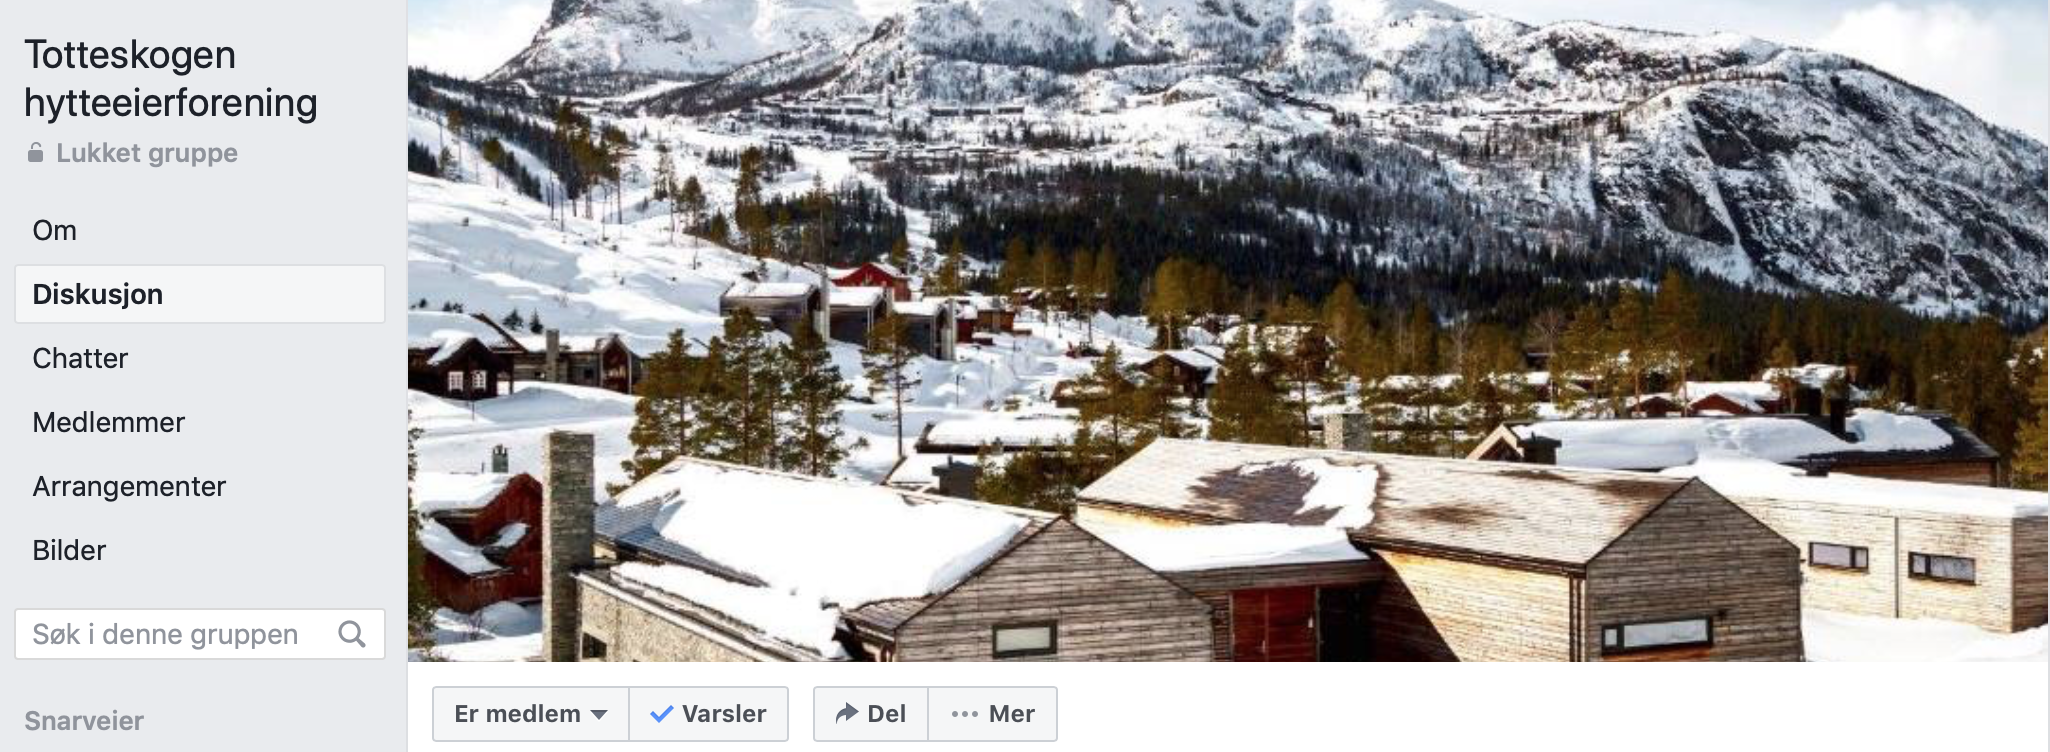Click the share arrow icon on Del
Viewport: 2050px width, 752px height.
coord(846,713)
